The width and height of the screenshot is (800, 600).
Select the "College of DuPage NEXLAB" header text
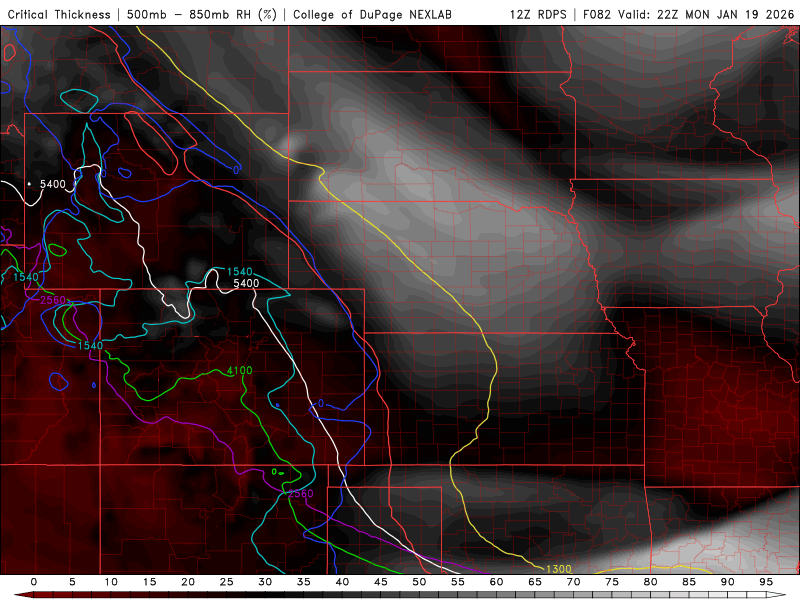pos(372,14)
